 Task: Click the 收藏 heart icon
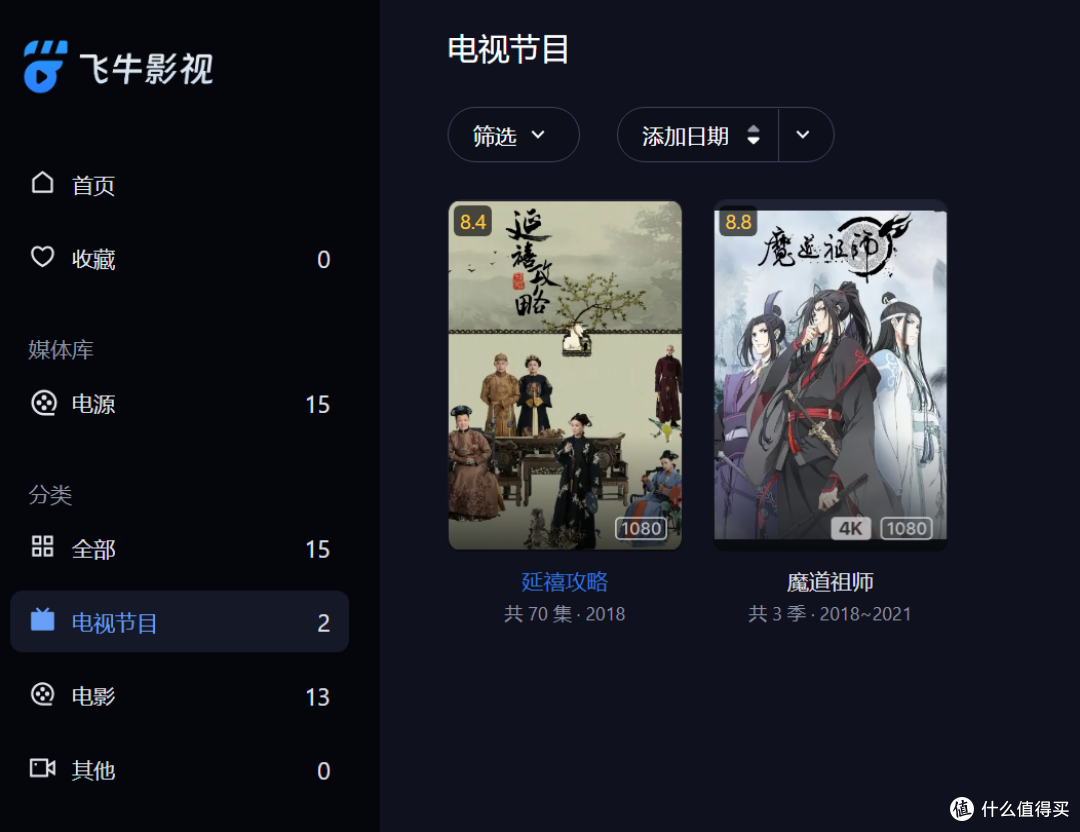click(x=42, y=256)
